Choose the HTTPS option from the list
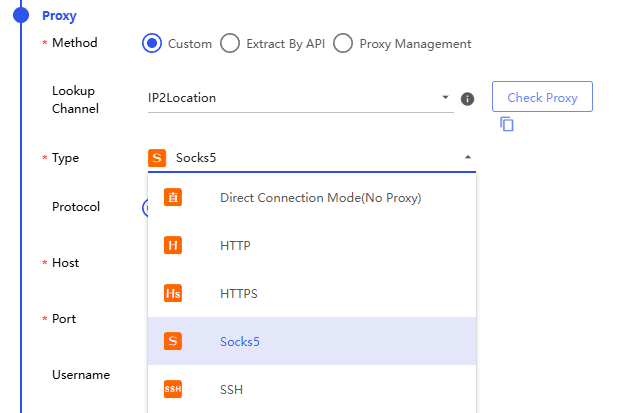Image resolution: width=634 pixels, height=413 pixels. click(x=312, y=293)
